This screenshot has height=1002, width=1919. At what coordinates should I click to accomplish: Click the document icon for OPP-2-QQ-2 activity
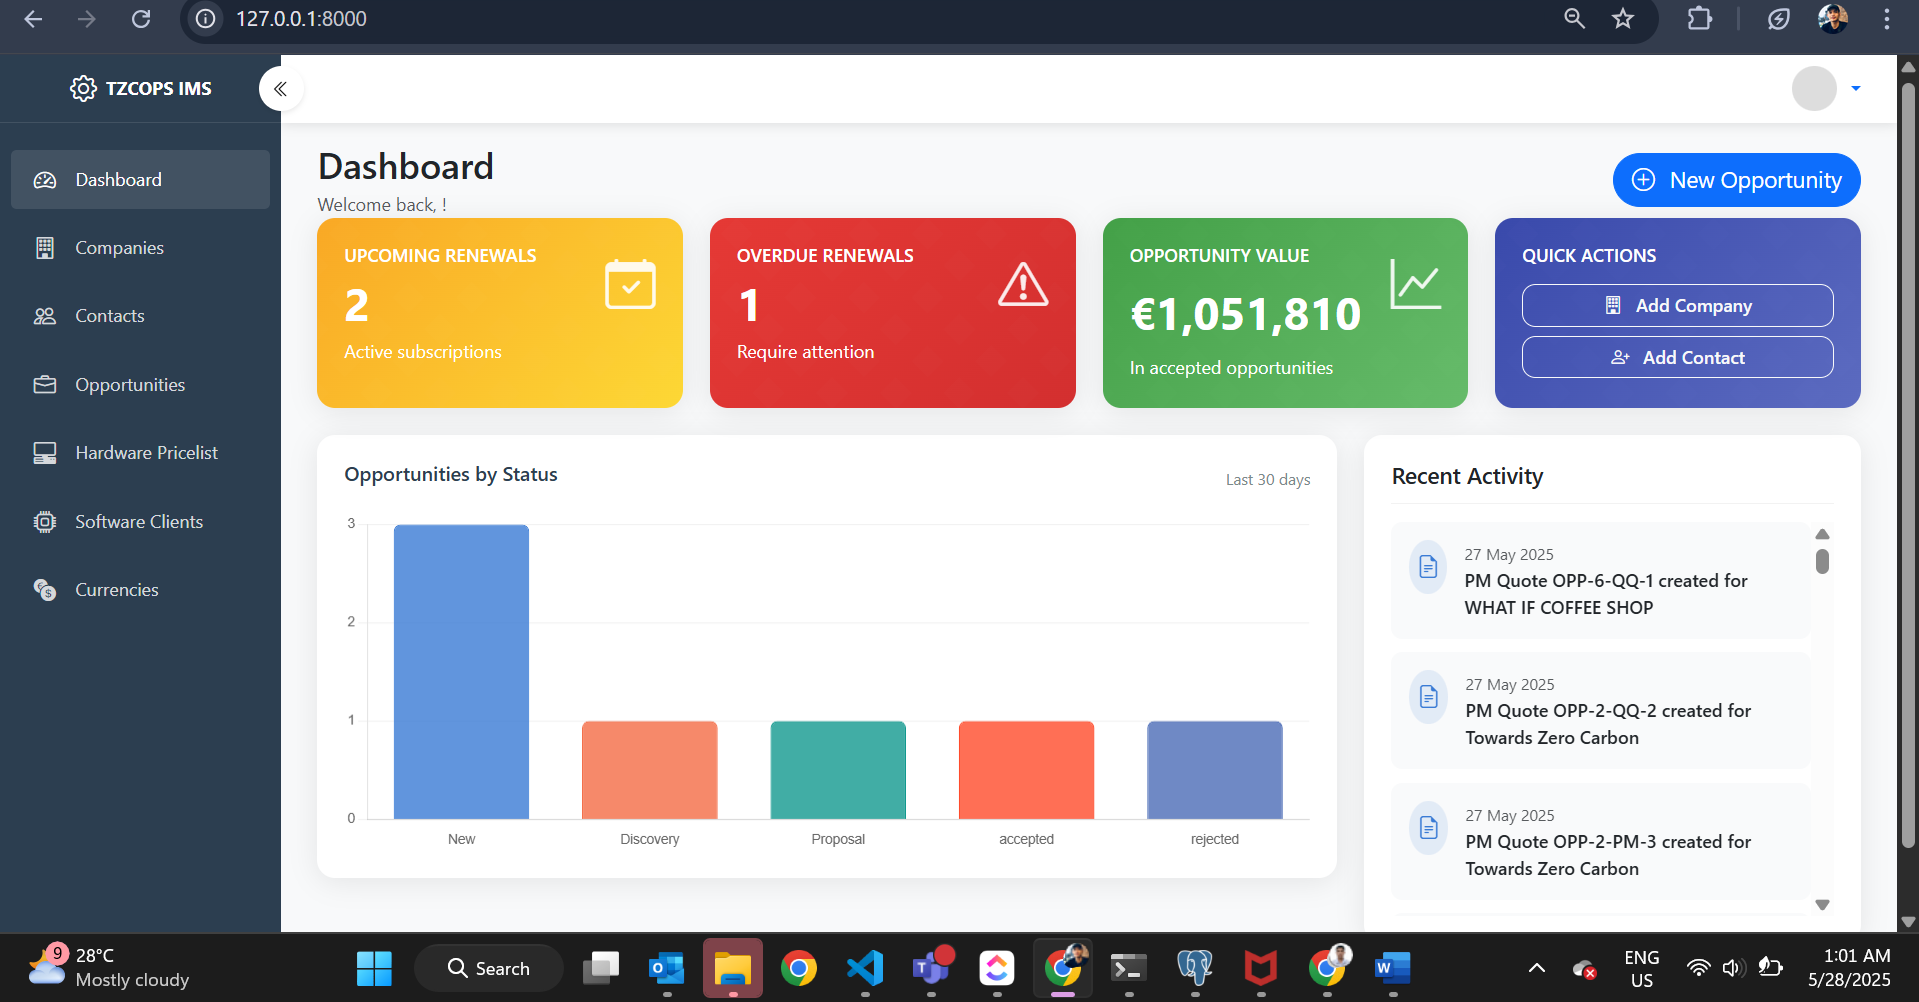pos(1428,697)
